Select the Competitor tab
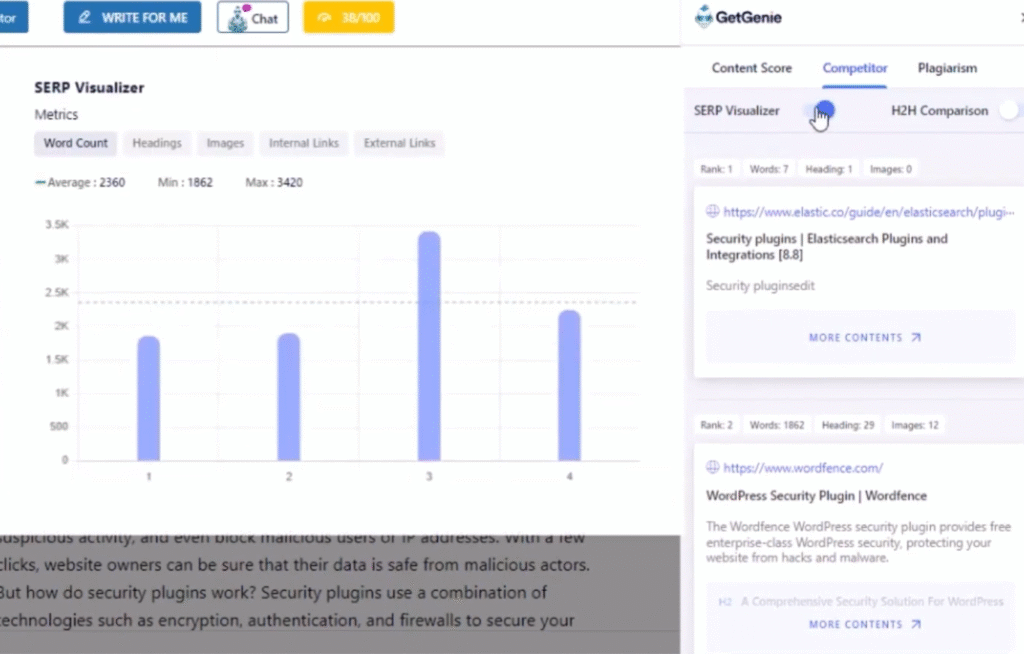Viewport: 1024px width, 654px height. (x=855, y=68)
